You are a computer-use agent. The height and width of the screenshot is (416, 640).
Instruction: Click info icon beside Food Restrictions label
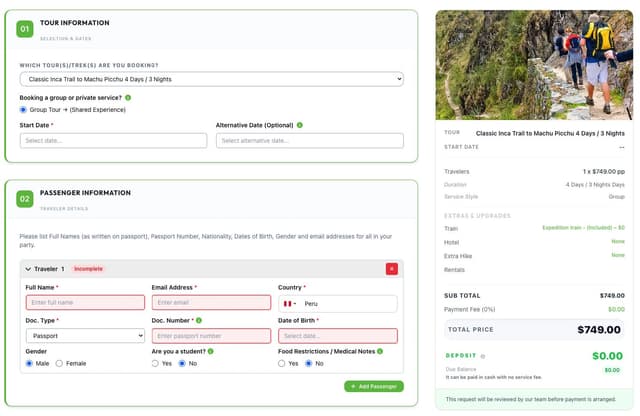click(380, 351)
